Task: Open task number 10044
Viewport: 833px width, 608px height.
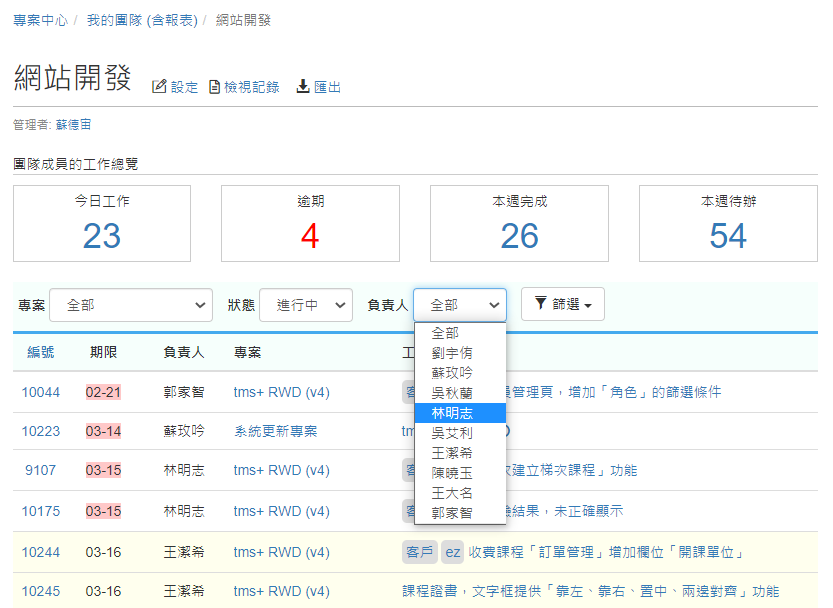Action: click(x=41, y=392)
